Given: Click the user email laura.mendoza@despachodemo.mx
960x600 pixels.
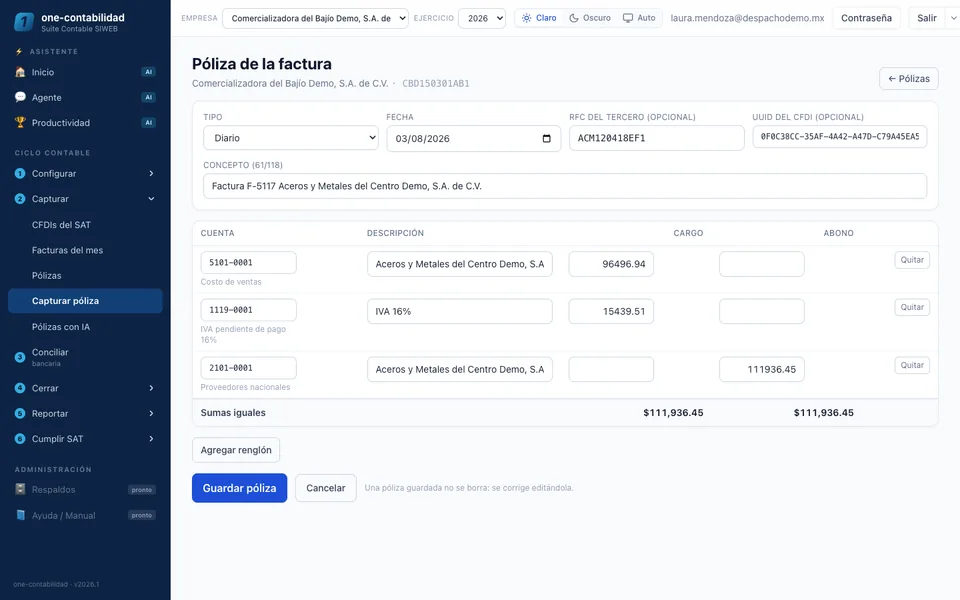Looking at the screenshot, I should tap(747, 18).
